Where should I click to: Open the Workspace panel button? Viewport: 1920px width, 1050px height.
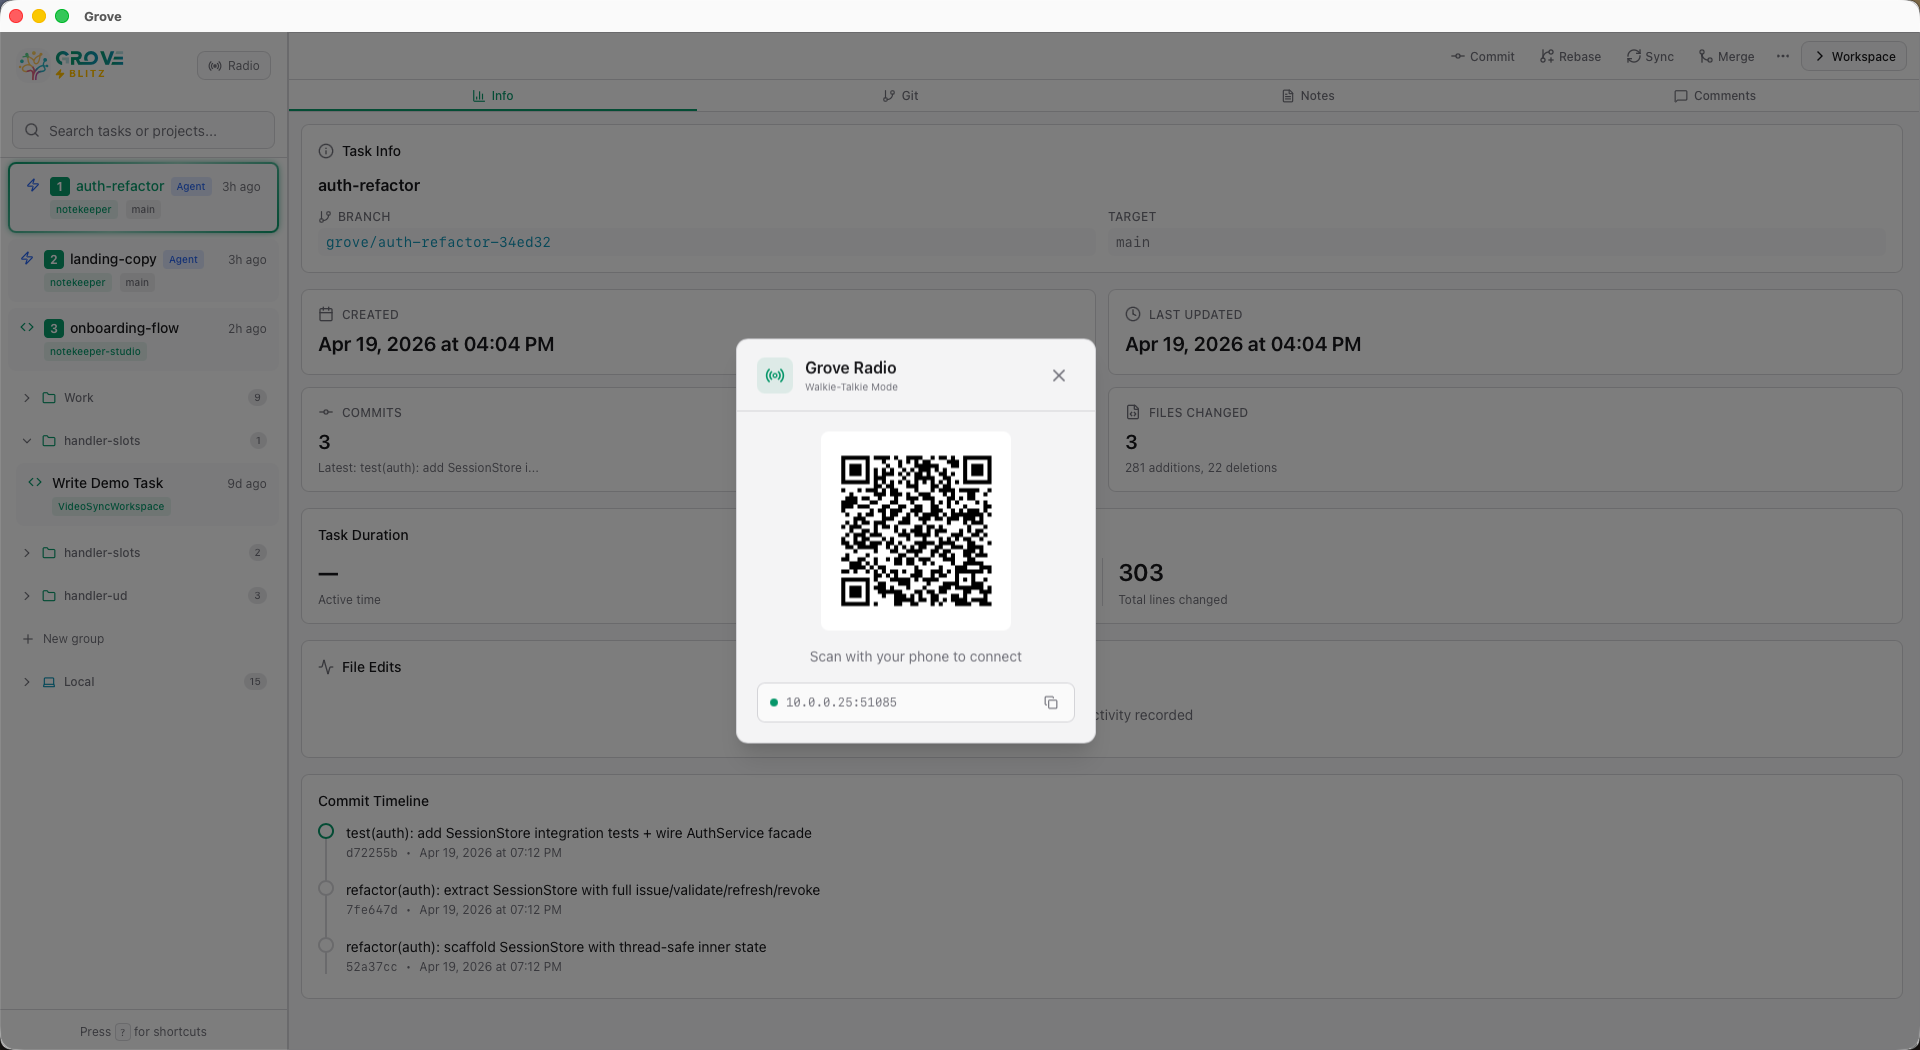1855,57
